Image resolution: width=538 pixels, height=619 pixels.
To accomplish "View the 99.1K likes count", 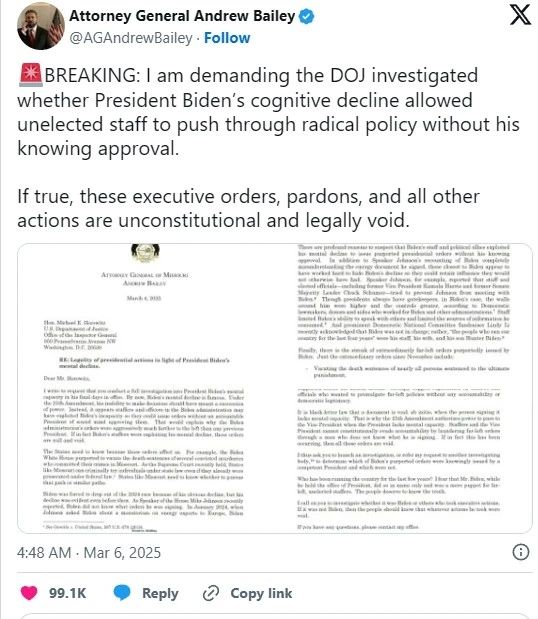I will [x=67, y=593].
